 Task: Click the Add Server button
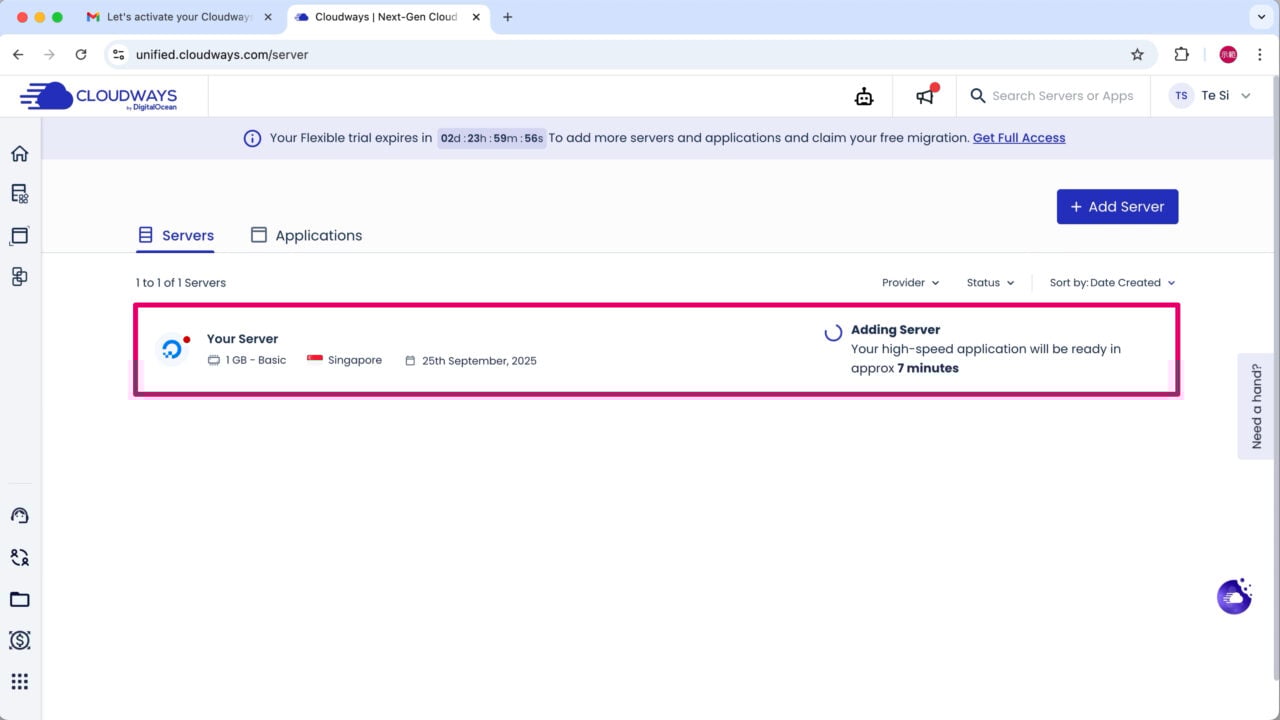click(1117, 207)
